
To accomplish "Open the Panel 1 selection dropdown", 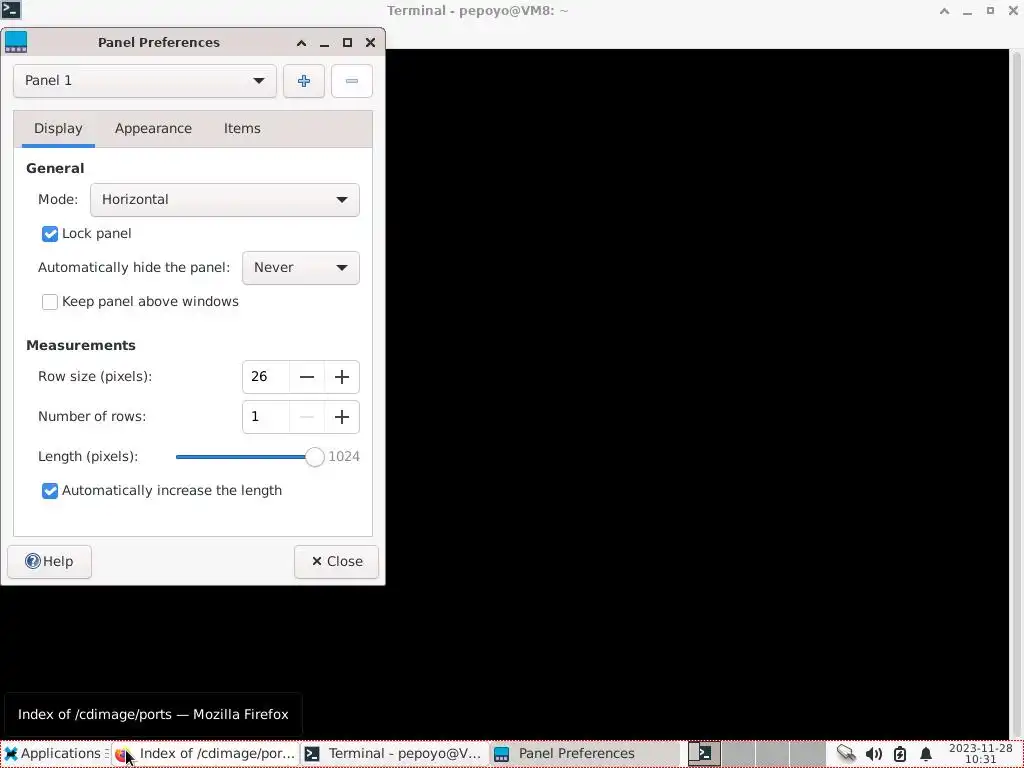I will (144, 81).
